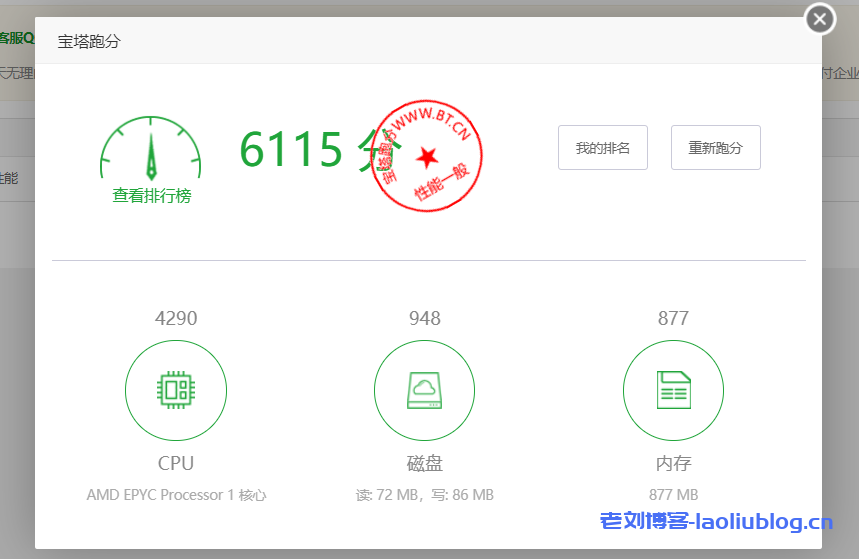This screenshot has height=559, width=859.
Task: Close the 宝塔跑分 dialog with the X button
Action: (x=820, y=19)
